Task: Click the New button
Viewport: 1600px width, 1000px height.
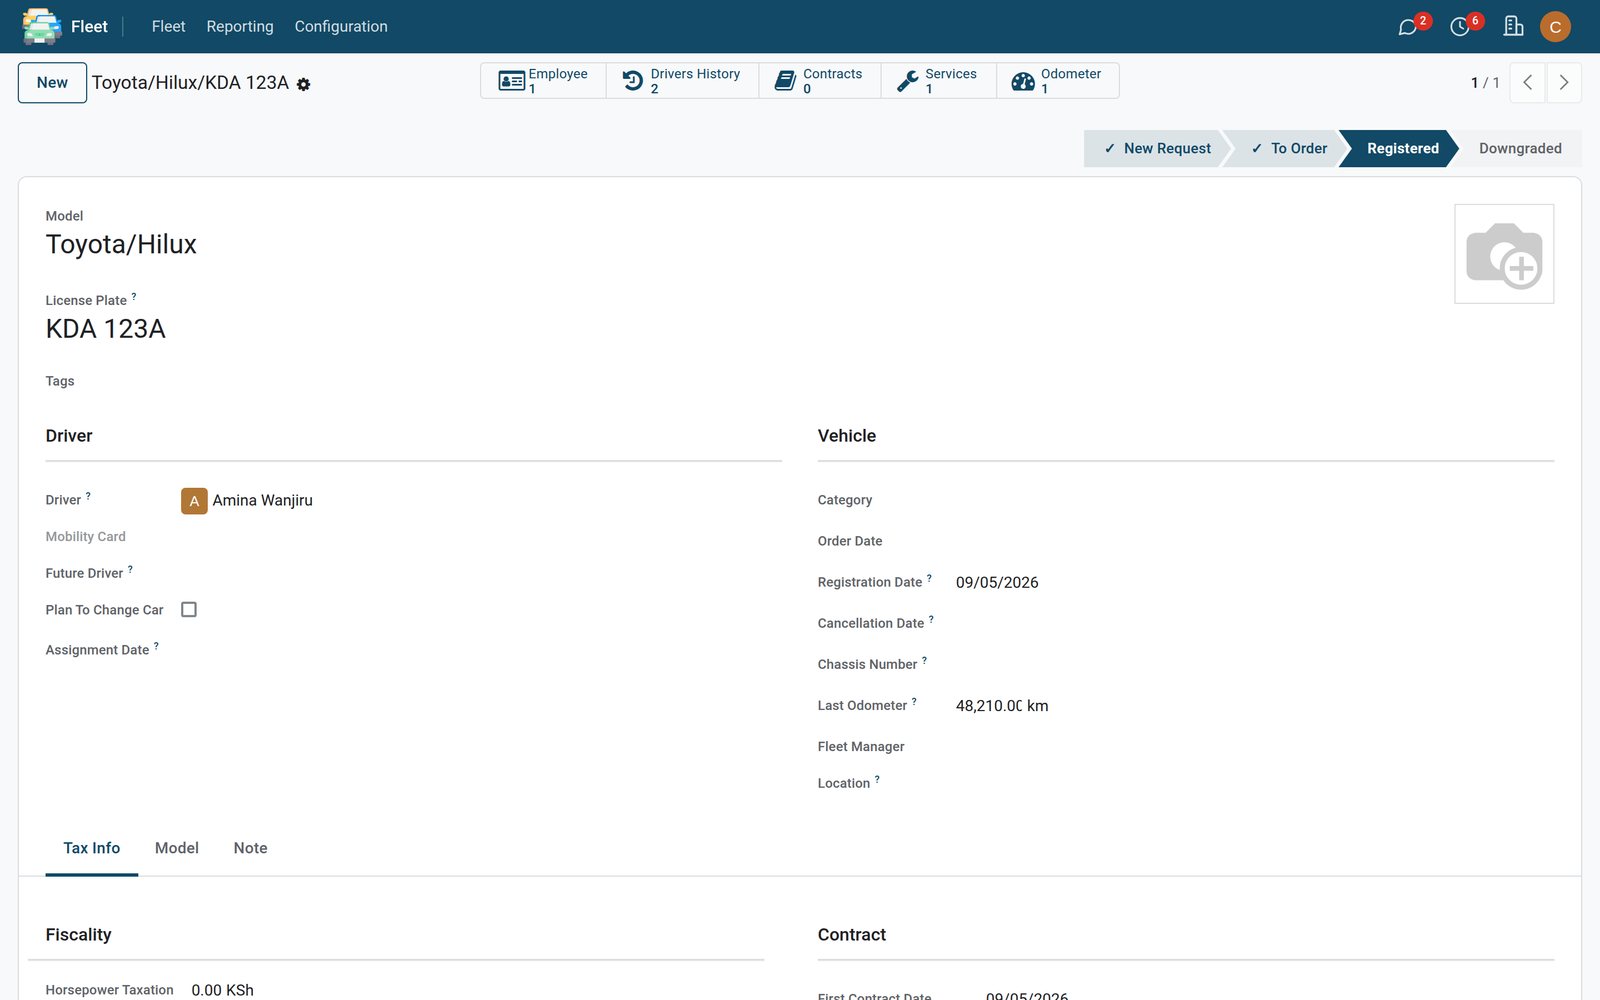Action: click(x=52, y=83)
